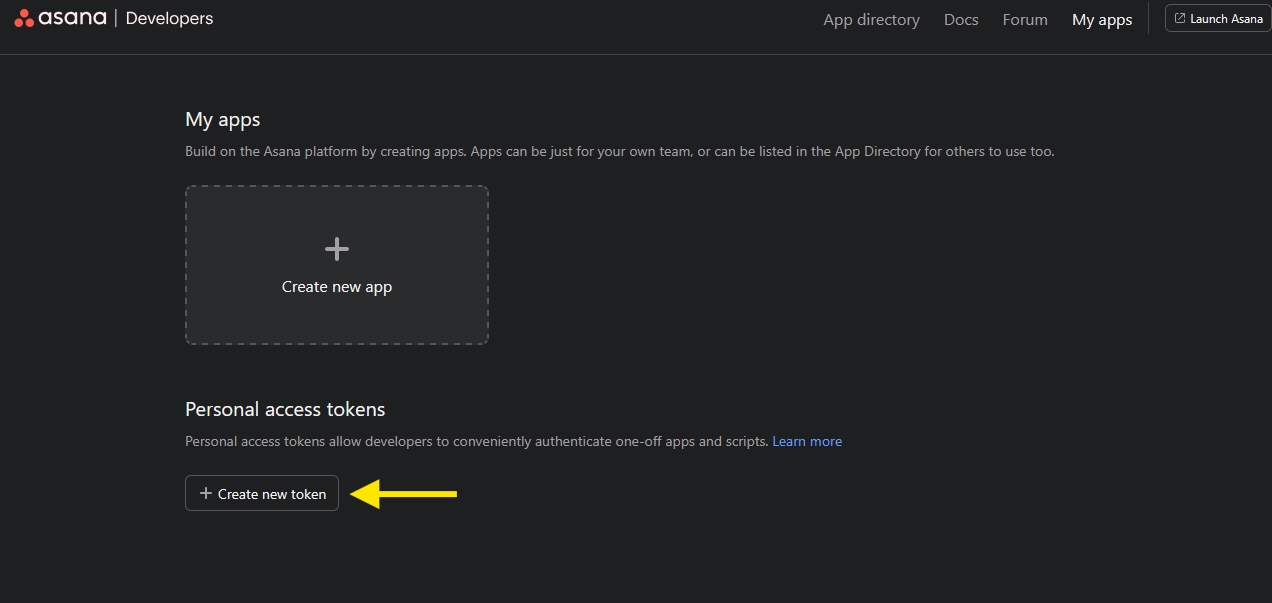The width and height of the screenshot is (1272, 603).
Task: Click the personal access tokens description text
Action: coord(477,441)
